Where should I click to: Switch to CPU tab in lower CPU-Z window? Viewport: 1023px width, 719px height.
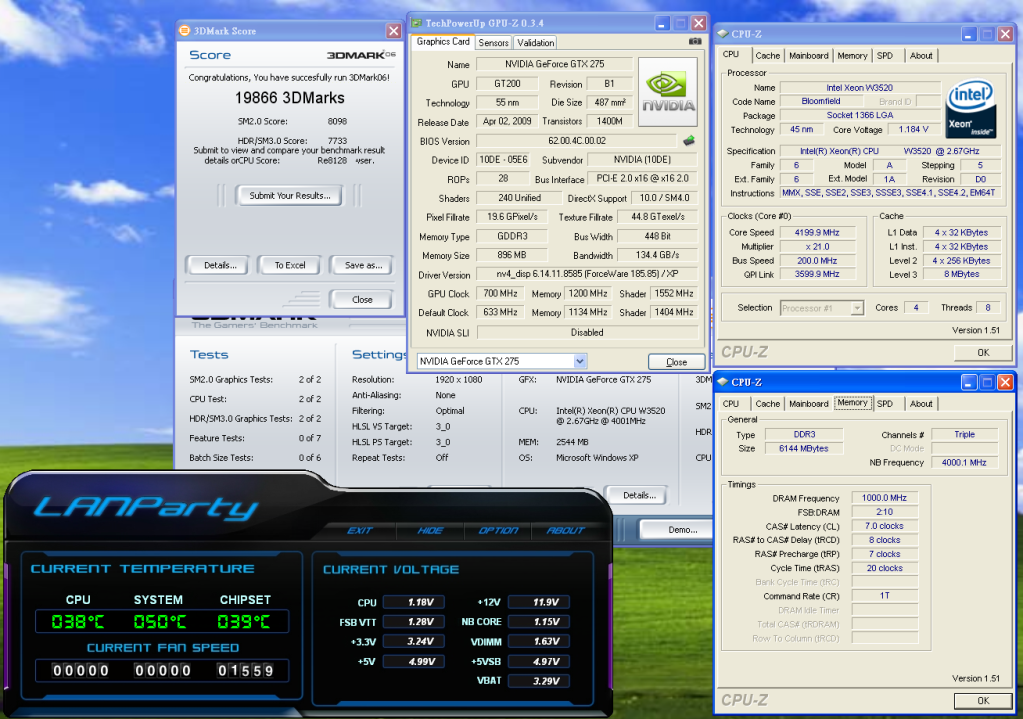tap(731, 404)
